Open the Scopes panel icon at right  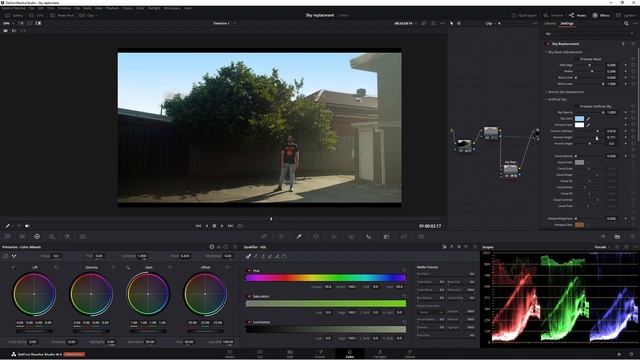pos(617,236)
